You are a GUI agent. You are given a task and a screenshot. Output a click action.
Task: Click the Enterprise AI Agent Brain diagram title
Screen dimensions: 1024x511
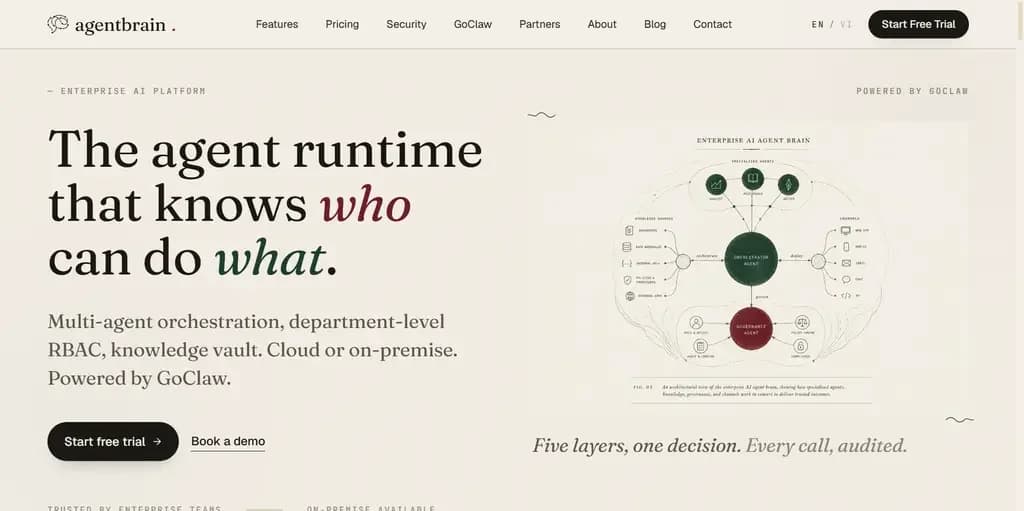[x=753, y=140]
